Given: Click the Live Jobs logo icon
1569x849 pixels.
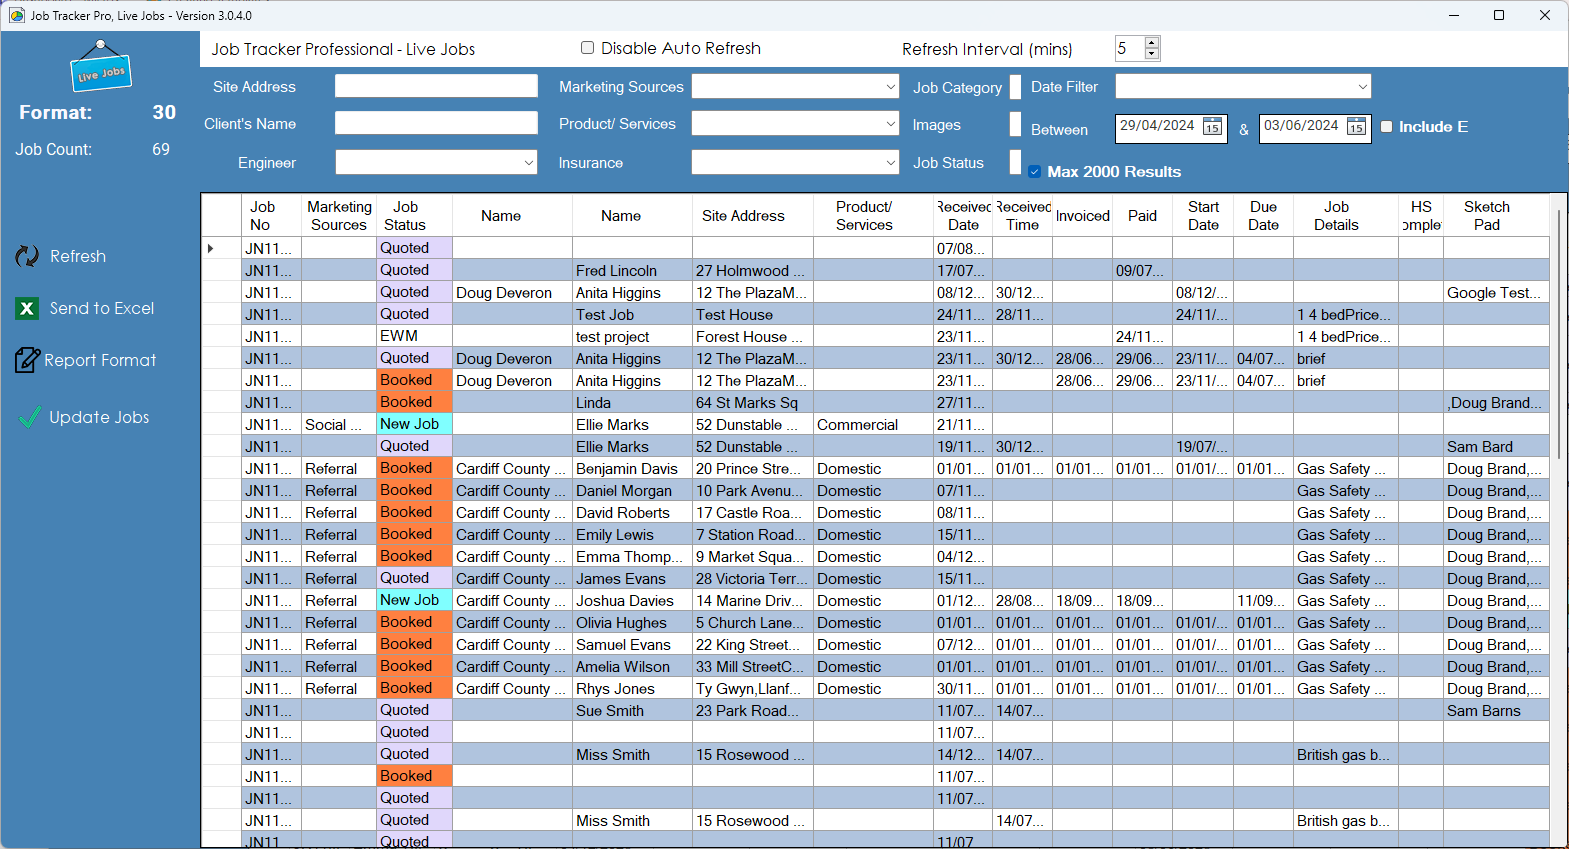Looking at the screenshot, I should (100, 66).
